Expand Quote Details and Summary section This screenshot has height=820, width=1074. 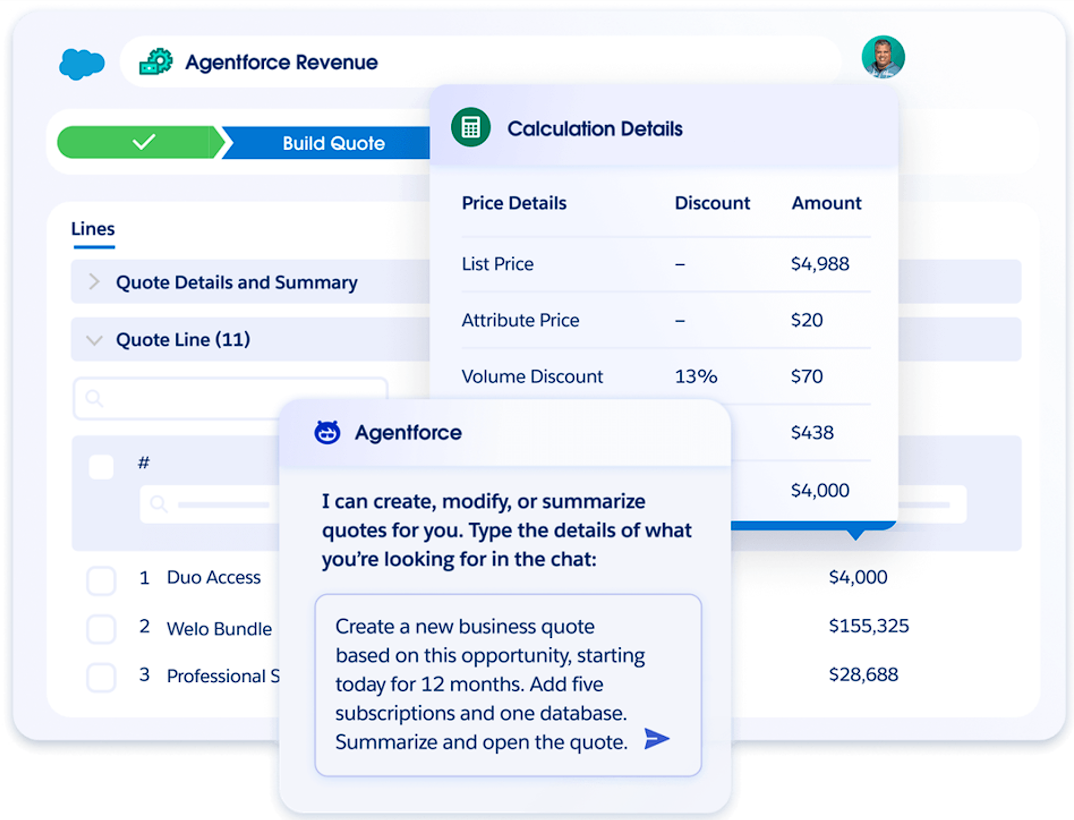pos(251,282)
